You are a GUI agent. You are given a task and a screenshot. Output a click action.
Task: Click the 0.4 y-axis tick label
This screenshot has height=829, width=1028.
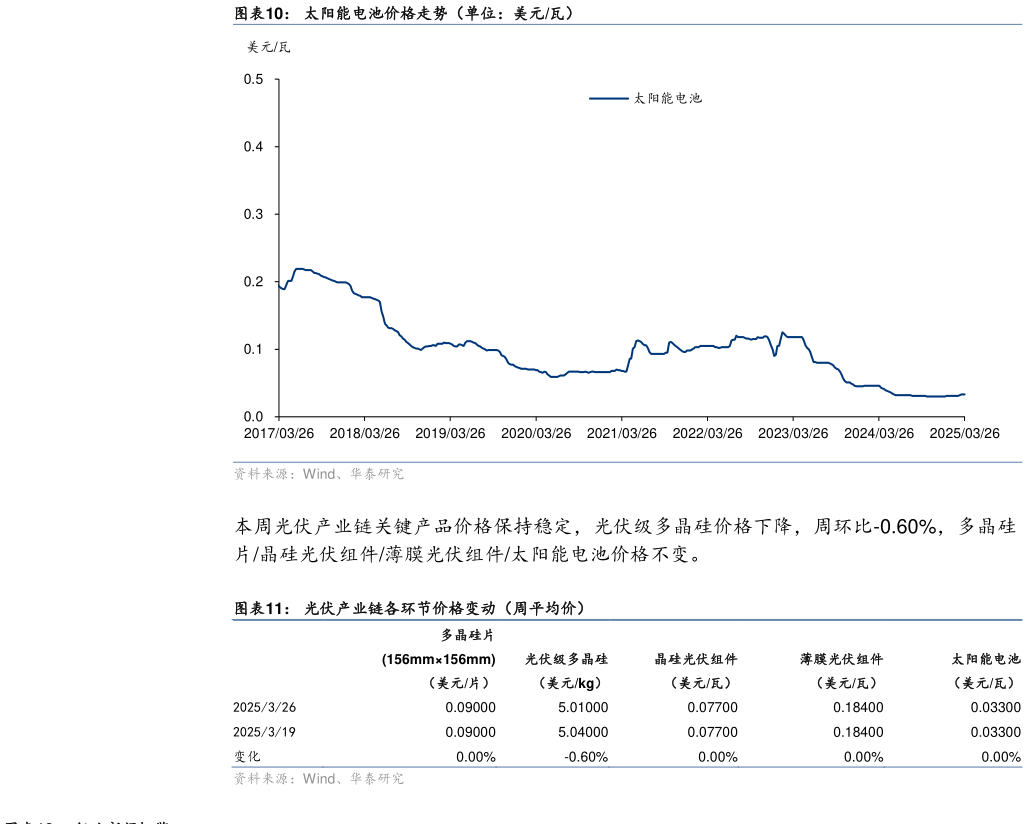coord(254,147)
